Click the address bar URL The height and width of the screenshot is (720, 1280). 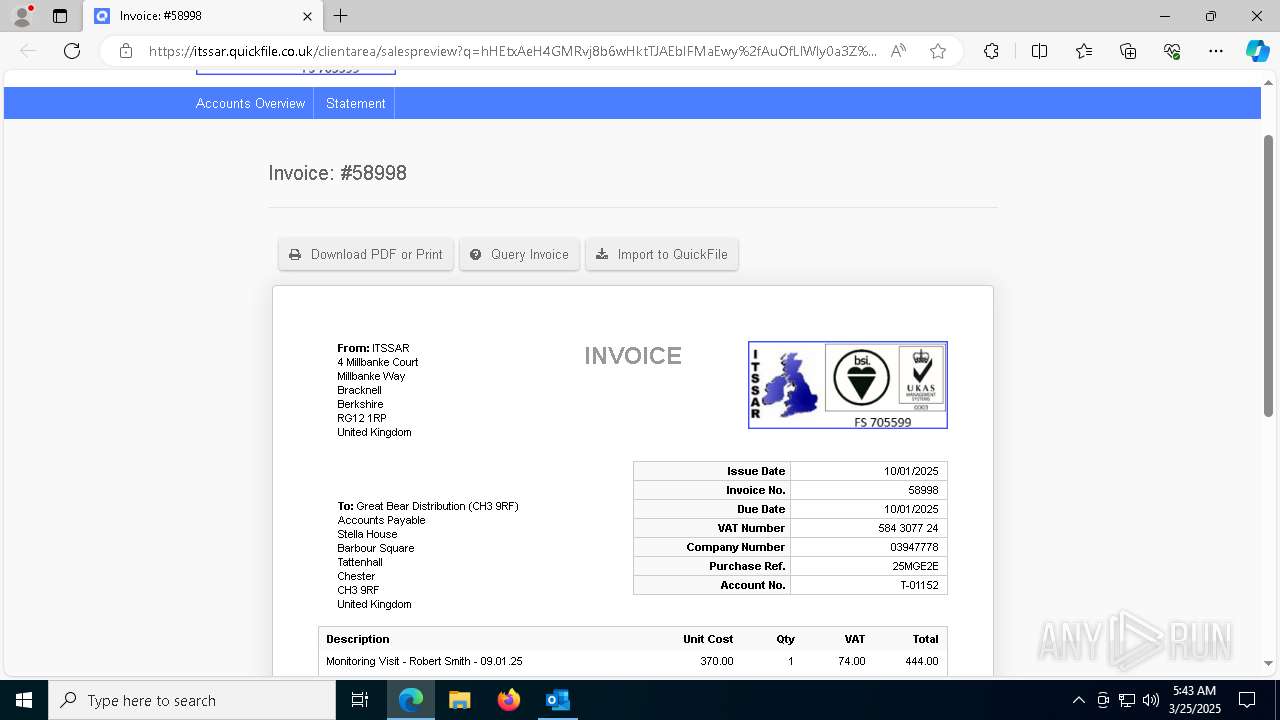click(x=512, y=51)
